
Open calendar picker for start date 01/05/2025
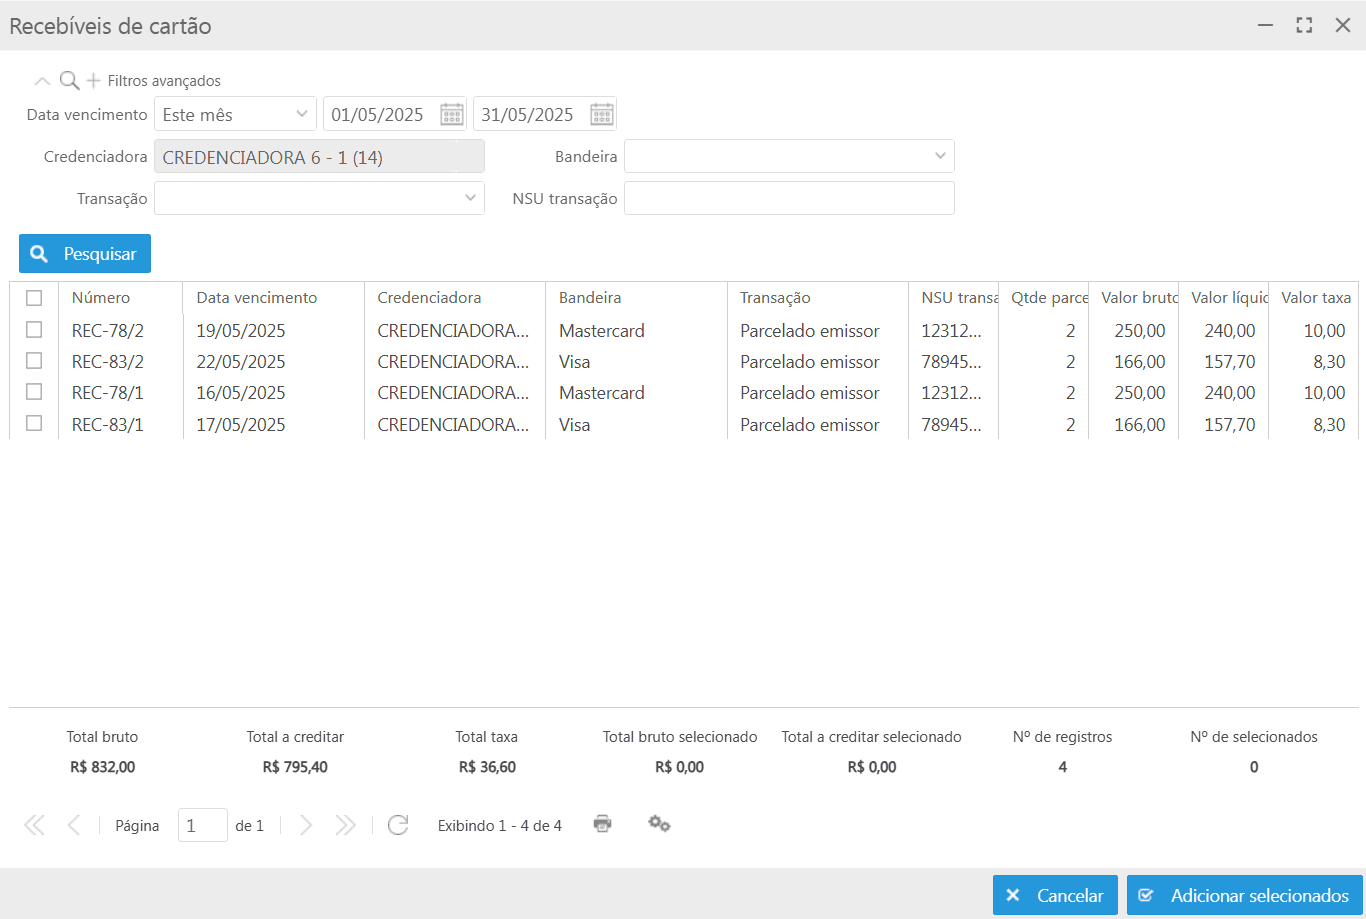(x=452, y=114)
